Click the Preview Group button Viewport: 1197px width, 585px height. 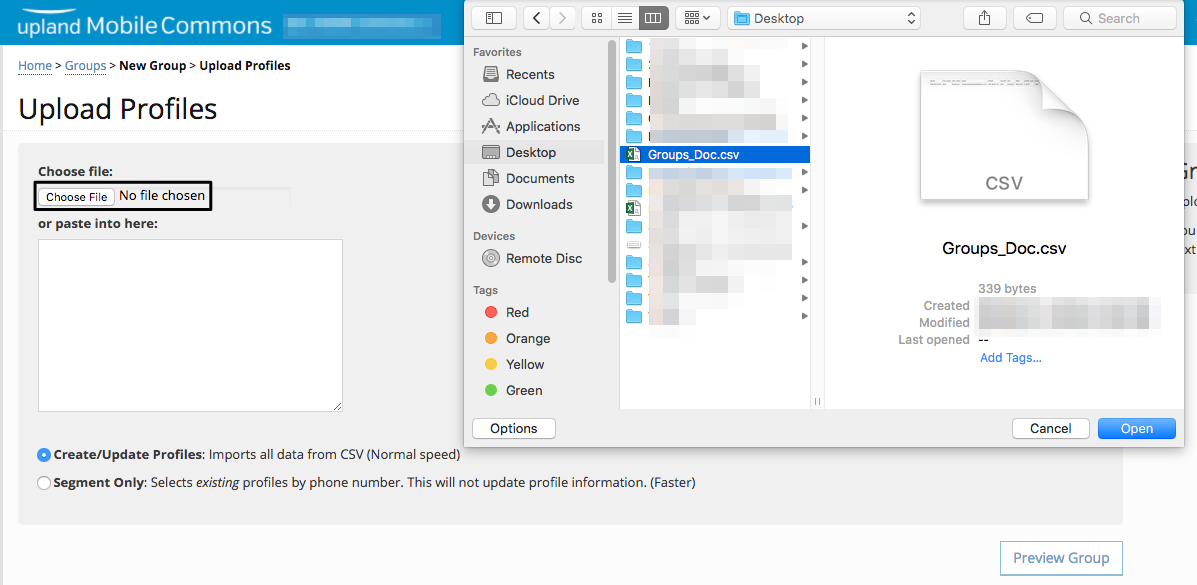[x=1061, y=558]
